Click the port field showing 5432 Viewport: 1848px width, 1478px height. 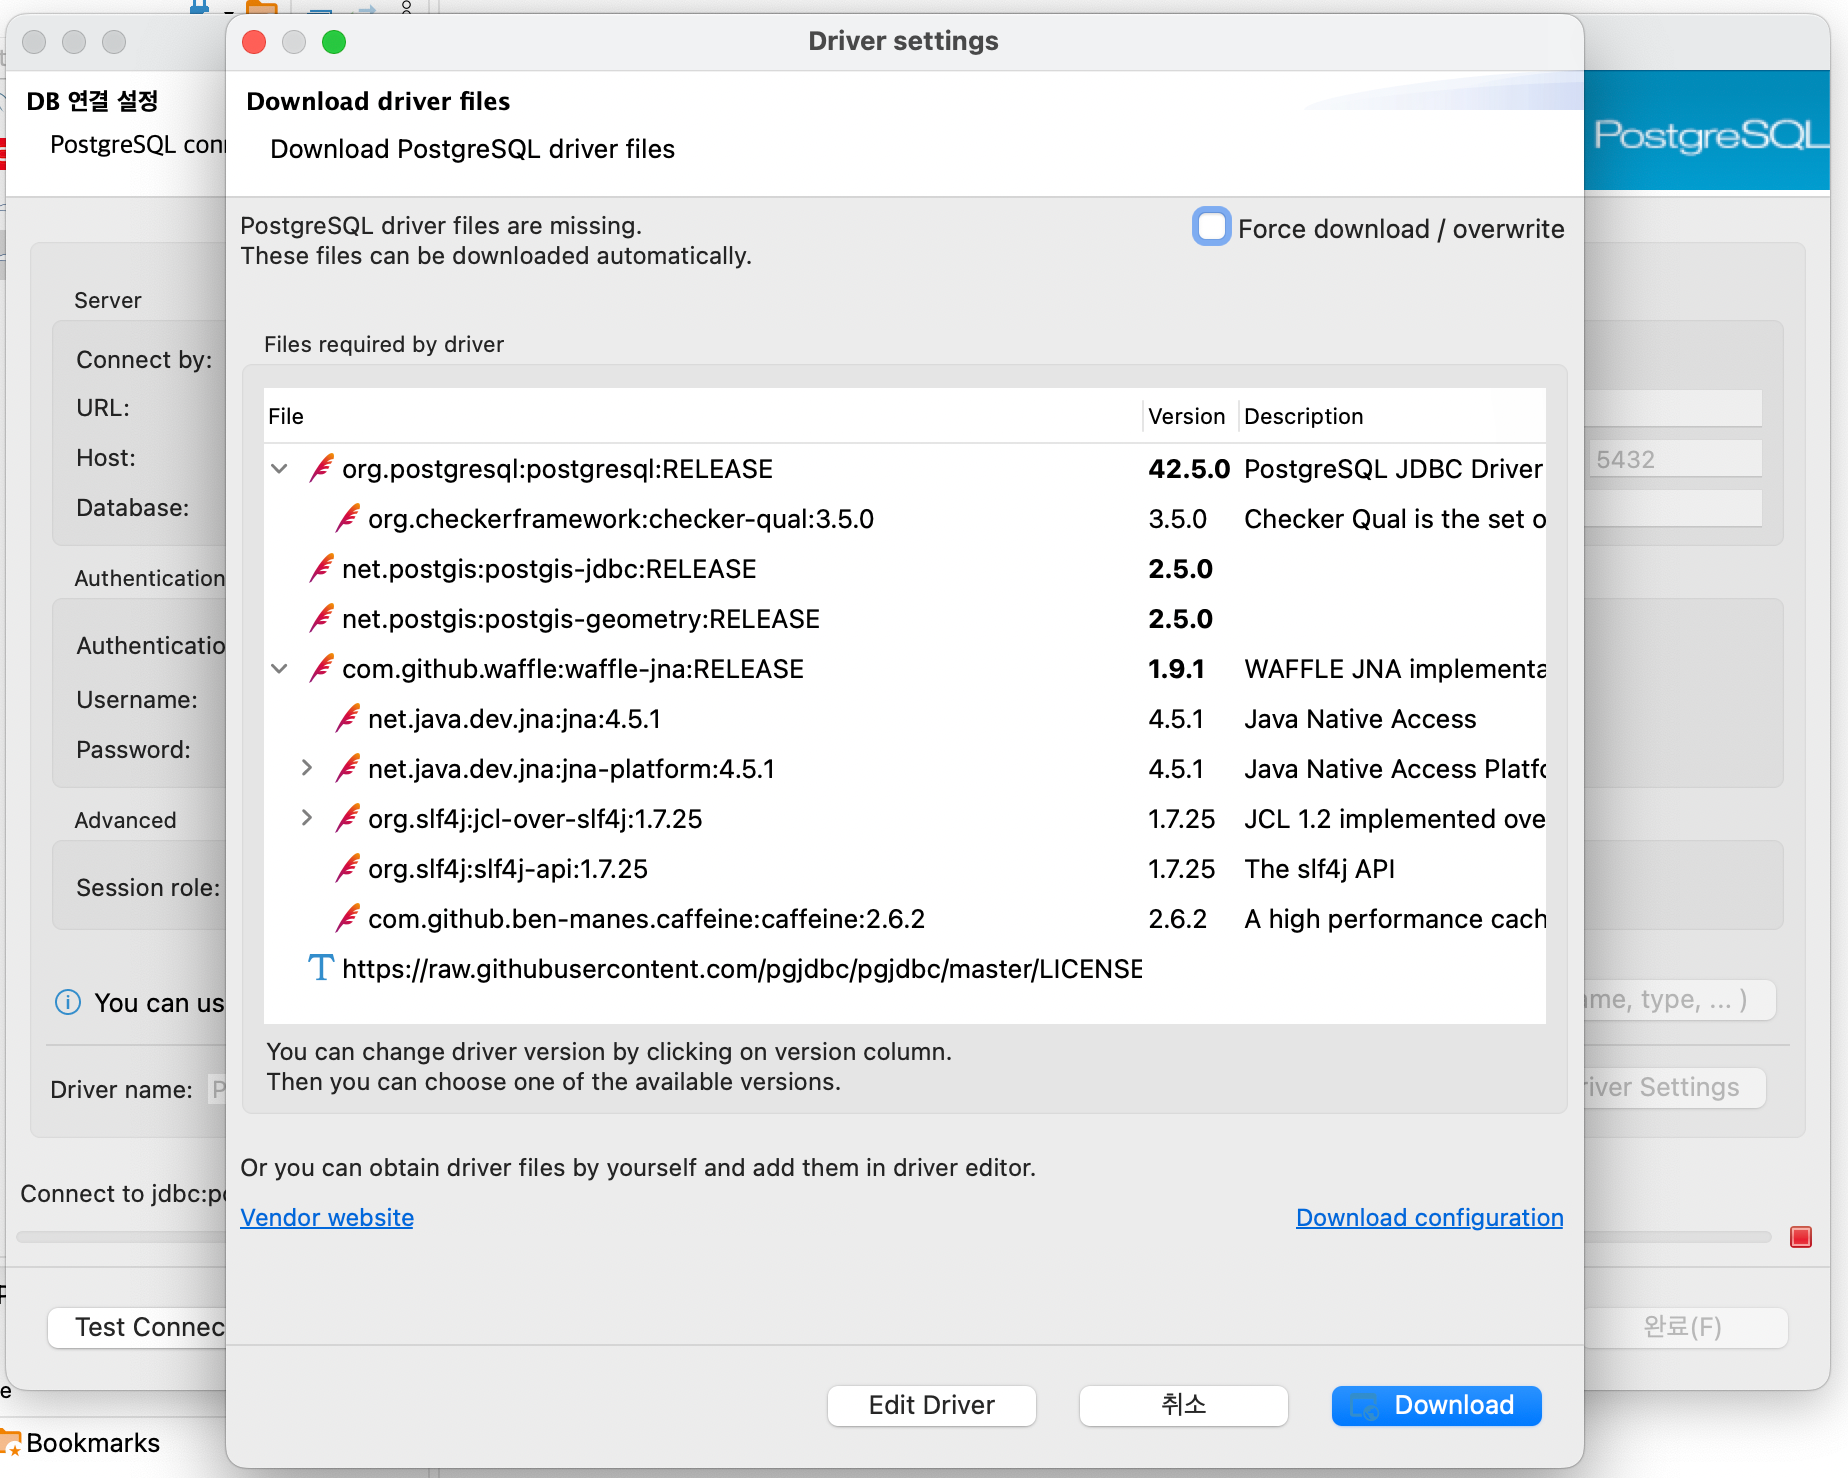[1674, 459]
